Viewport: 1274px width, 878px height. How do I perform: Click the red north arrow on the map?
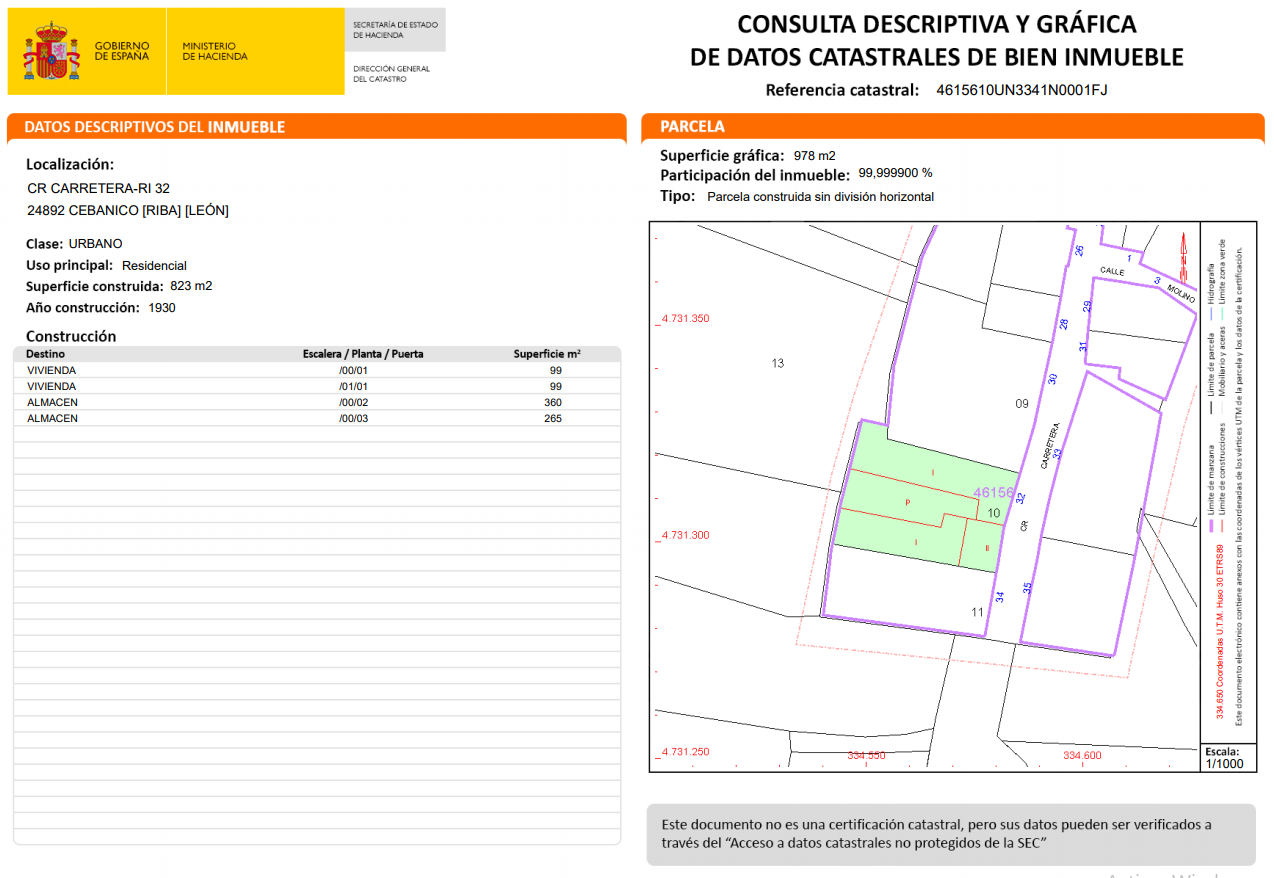pyautogui.click(x=1185, y=256)
